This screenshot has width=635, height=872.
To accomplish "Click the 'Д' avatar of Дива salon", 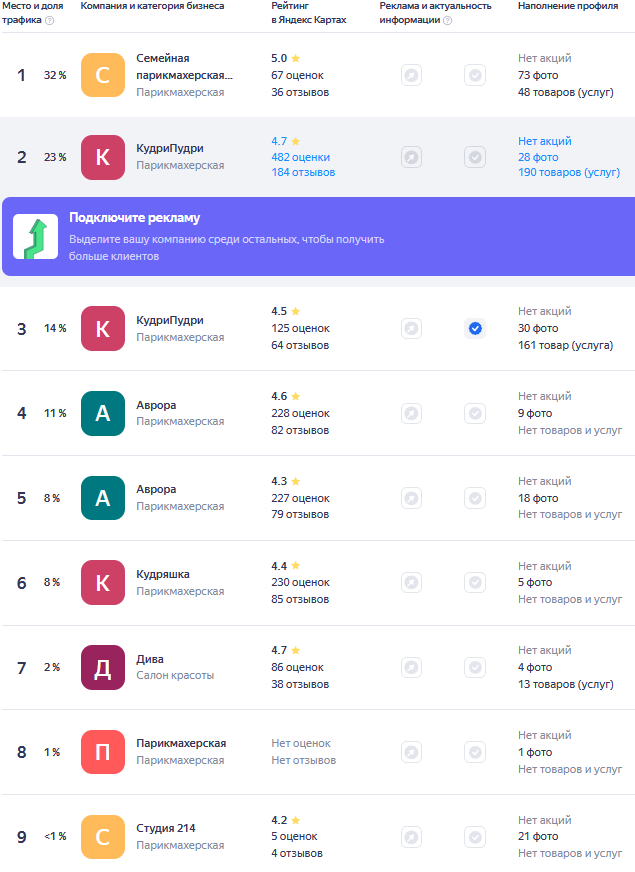I will (x=102, y=667).
